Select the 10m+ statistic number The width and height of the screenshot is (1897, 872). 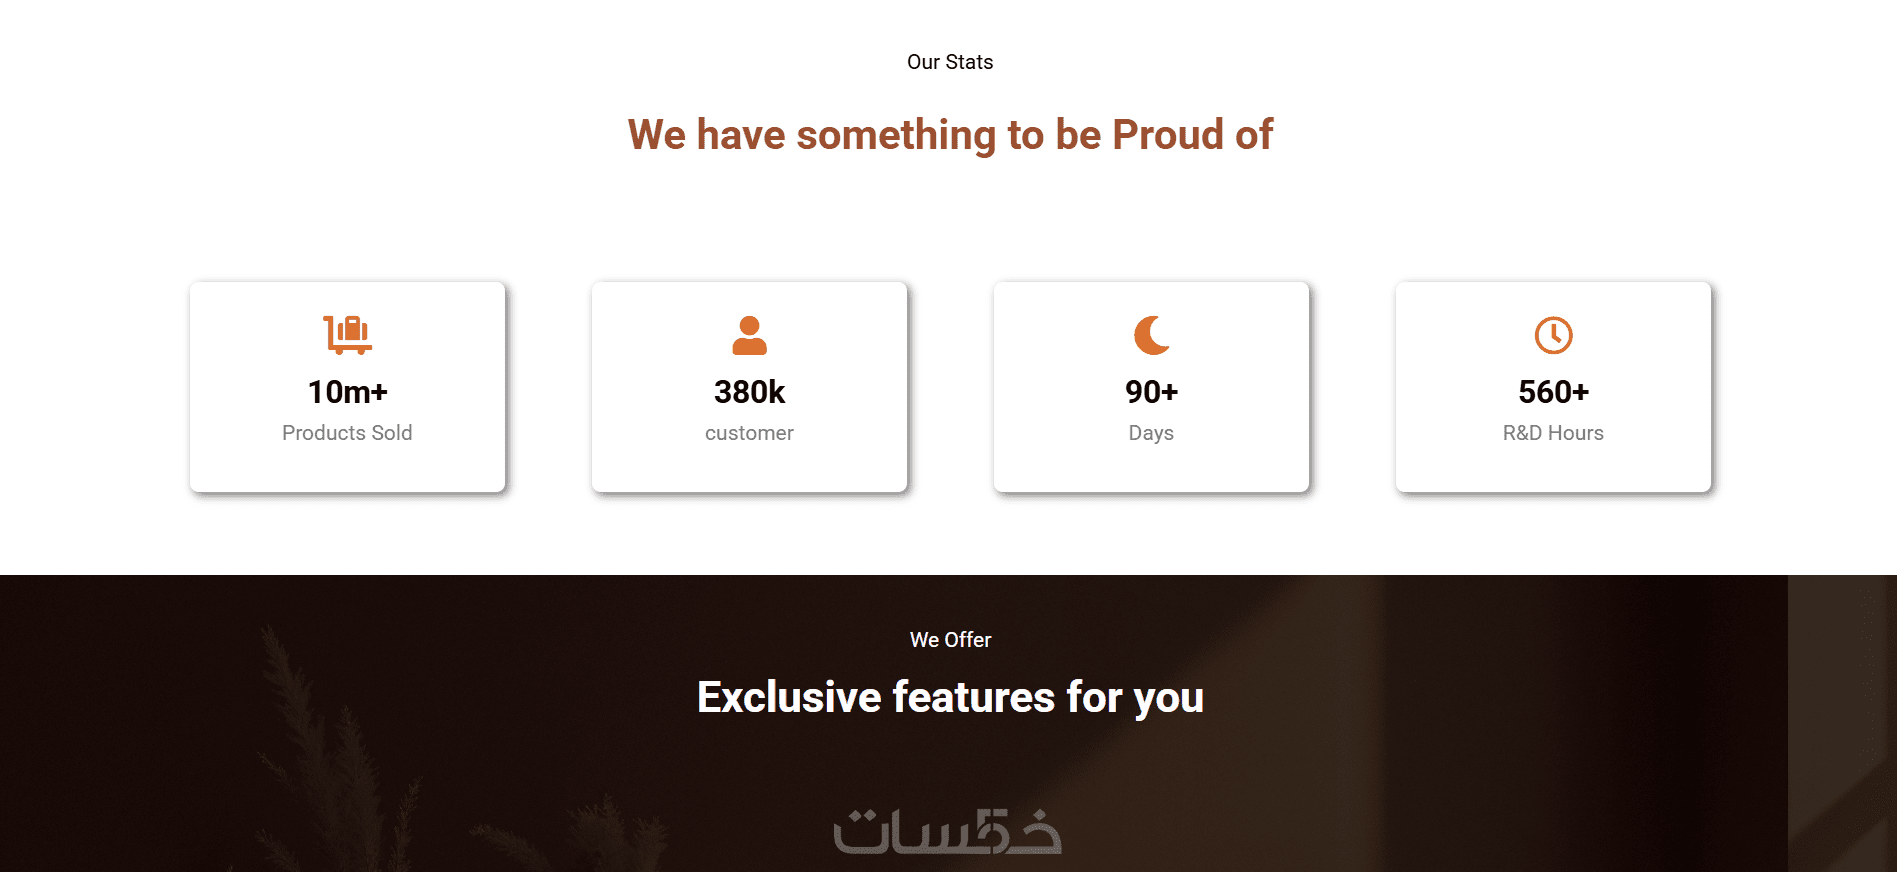(347, 392)
